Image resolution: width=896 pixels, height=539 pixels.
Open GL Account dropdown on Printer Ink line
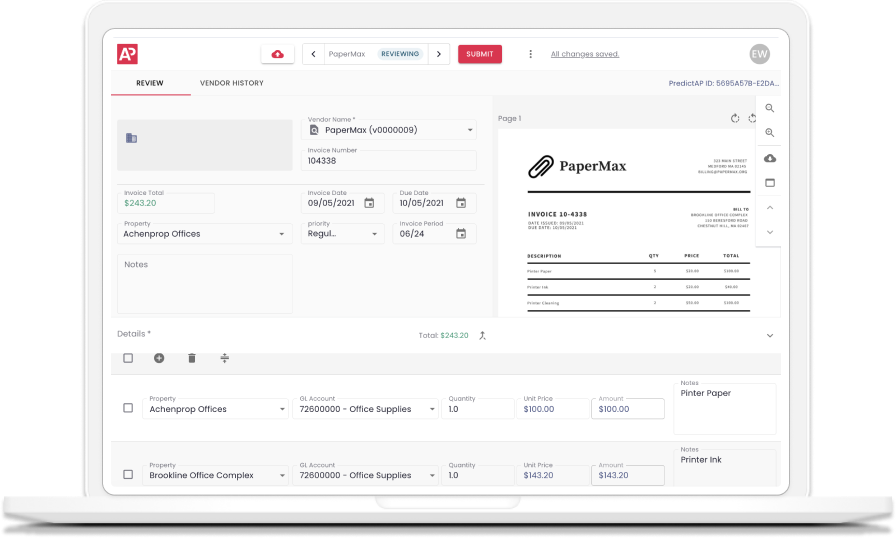coord(365,476)
